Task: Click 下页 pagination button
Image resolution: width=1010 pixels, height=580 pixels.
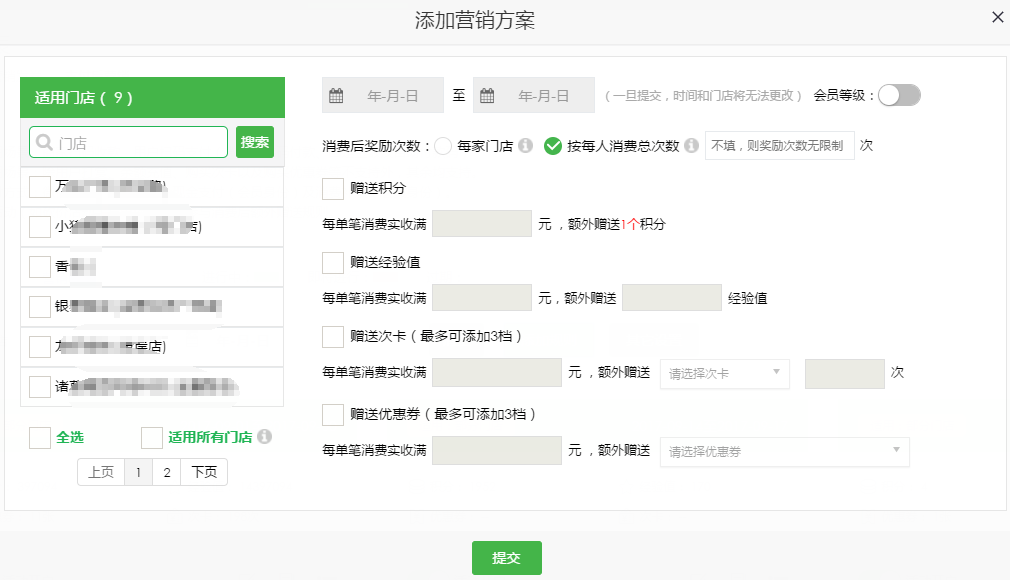Action: click(204, 472)
